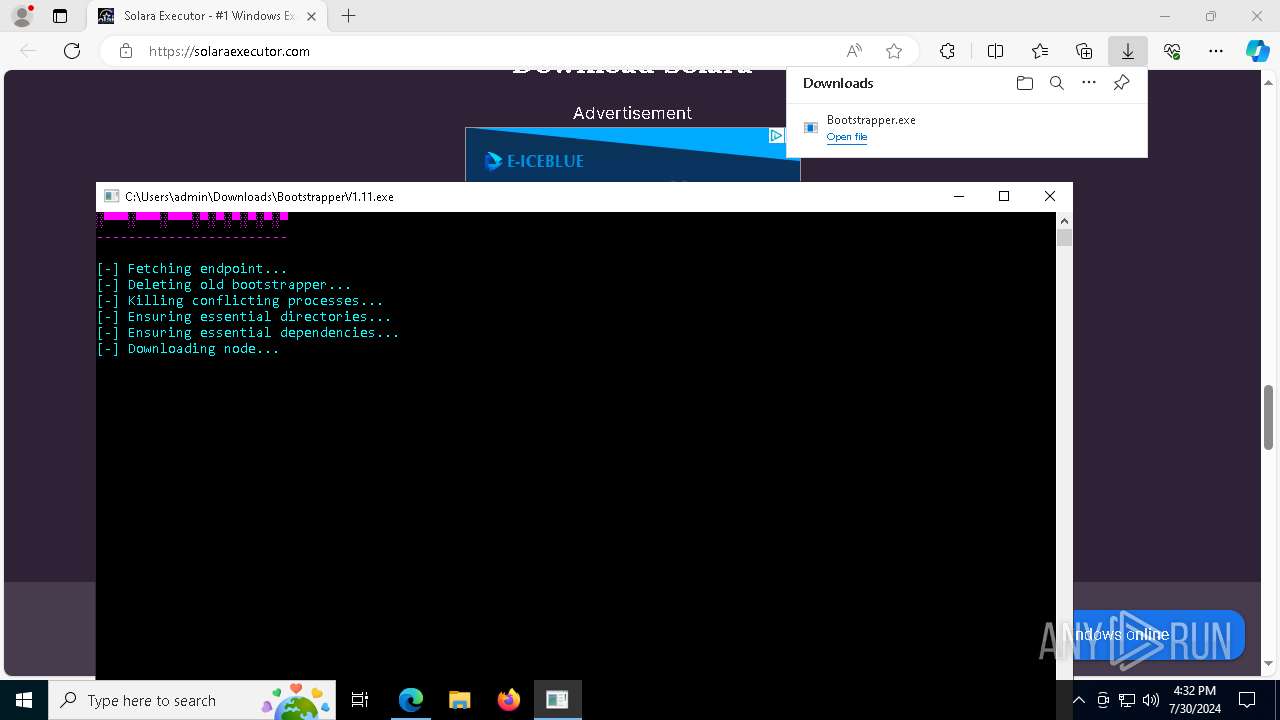1280x720 pixels.
Task: Close the Solara Executor tab
Action: click(312, 16)
